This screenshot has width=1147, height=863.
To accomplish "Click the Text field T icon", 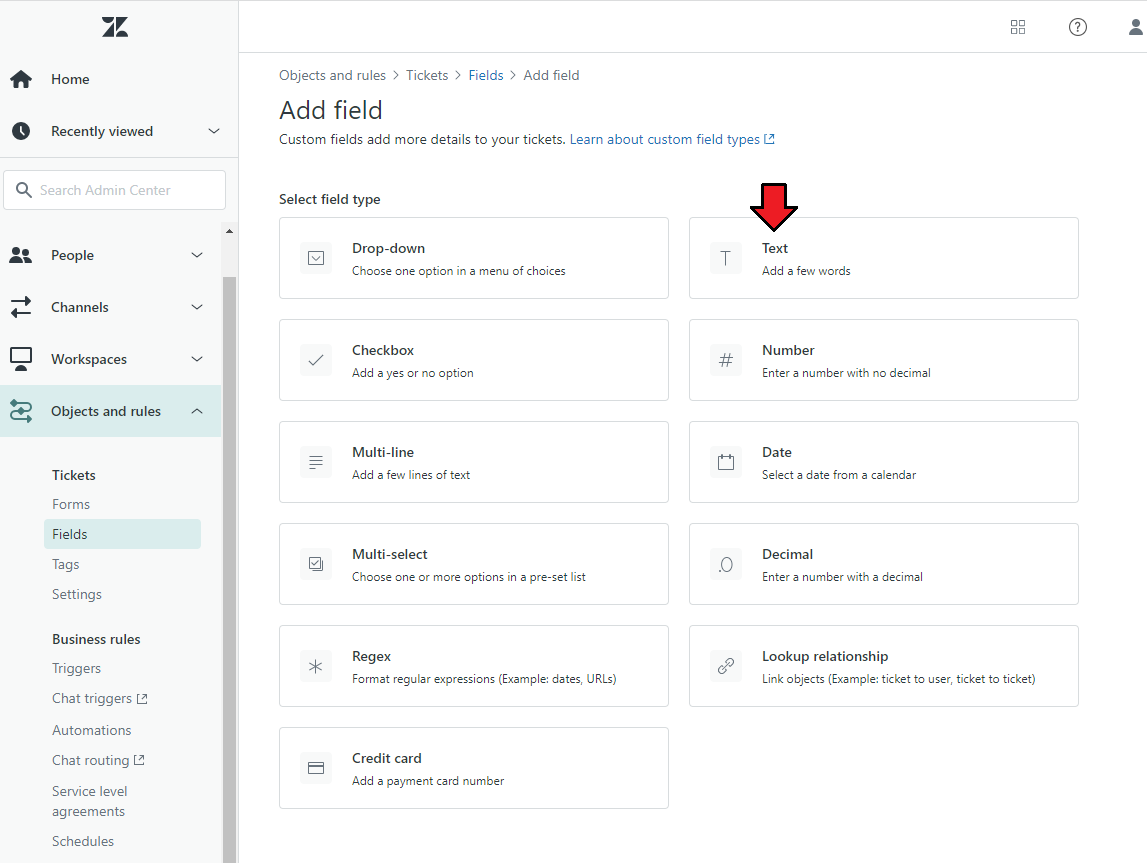I will click(x=726, y=258).
